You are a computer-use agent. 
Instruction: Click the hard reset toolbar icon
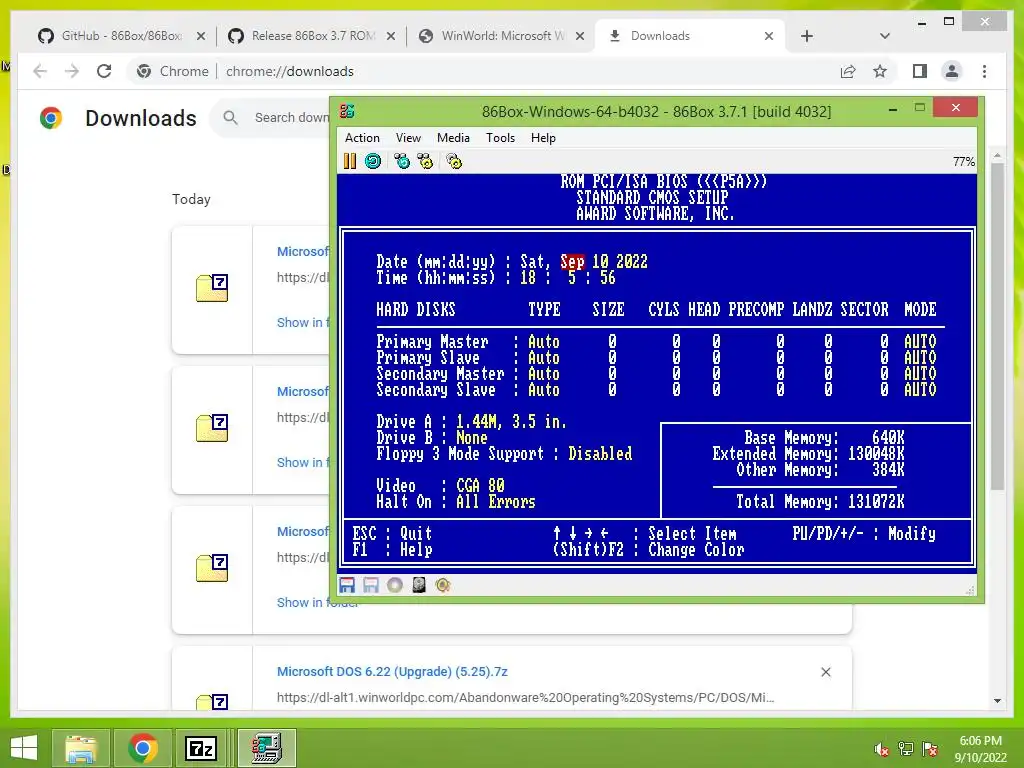point(373,161)
